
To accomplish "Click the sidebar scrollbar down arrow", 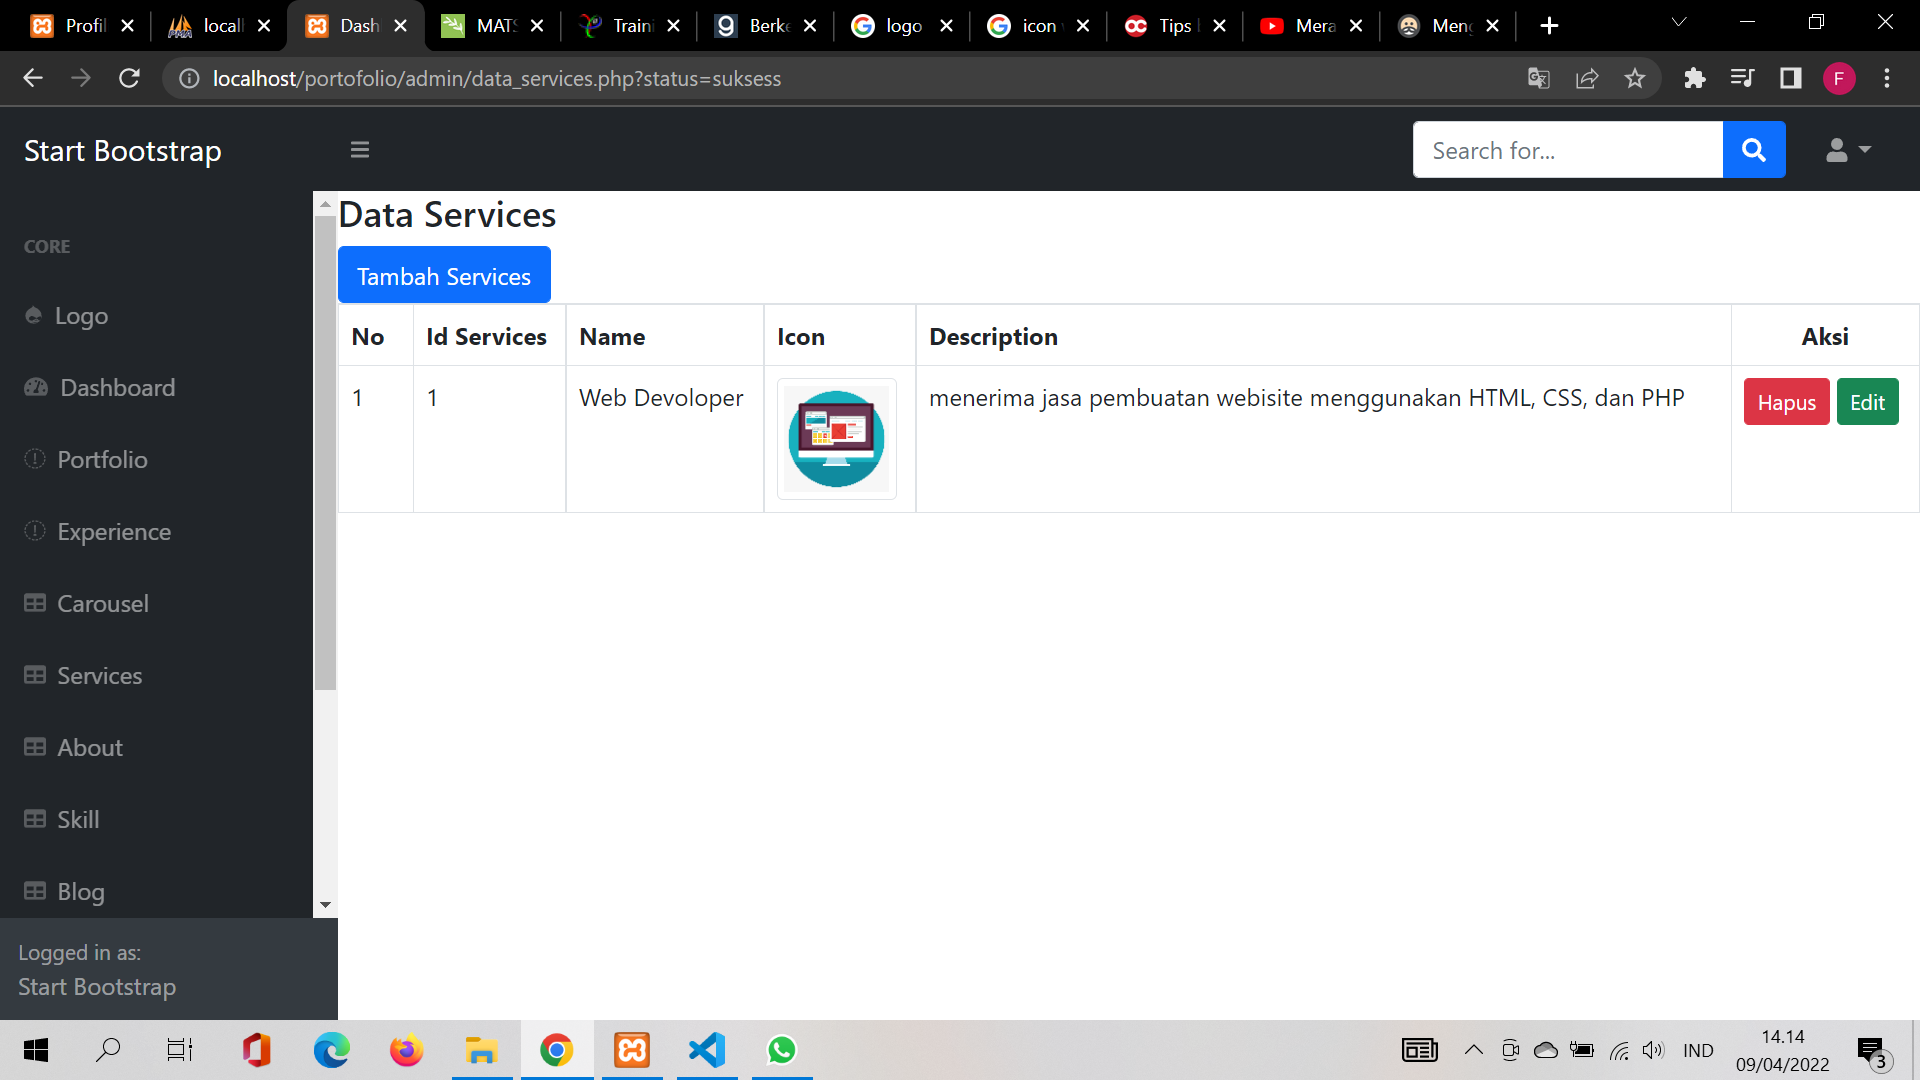I will (x=325, y=905).
